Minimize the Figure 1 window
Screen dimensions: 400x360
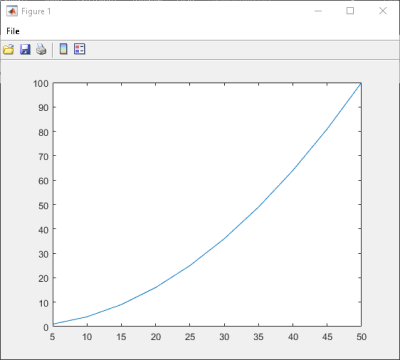pos(318,11)
